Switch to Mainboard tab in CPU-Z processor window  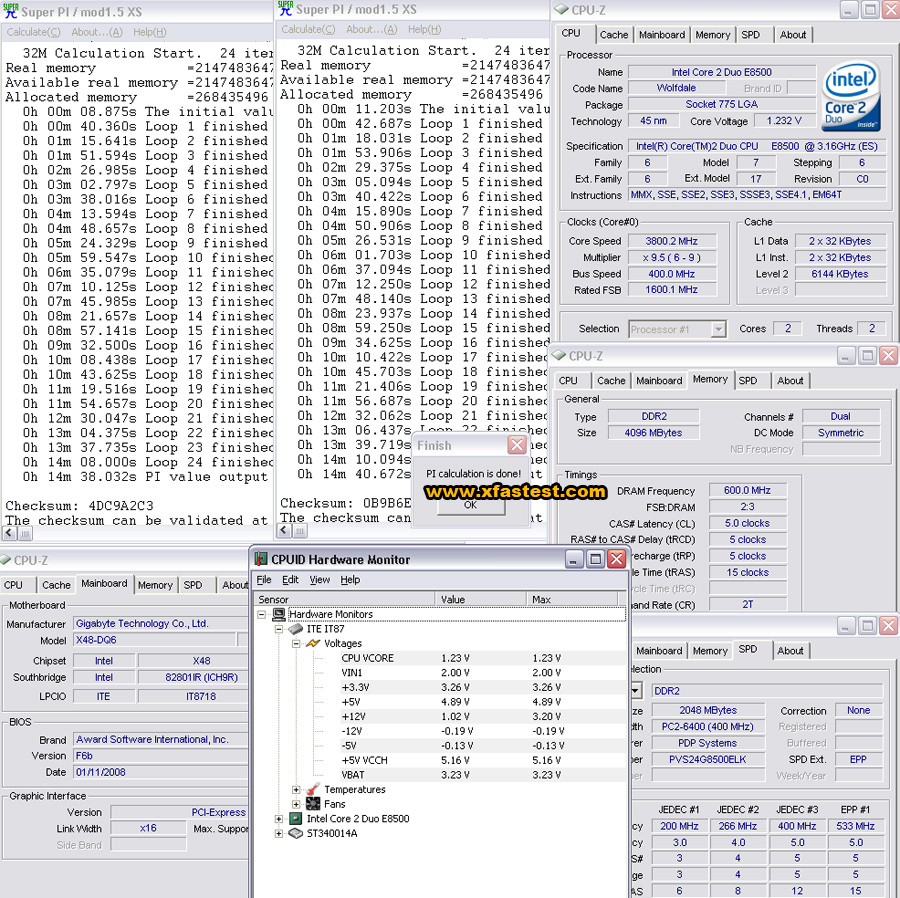[x=662, y=35]
